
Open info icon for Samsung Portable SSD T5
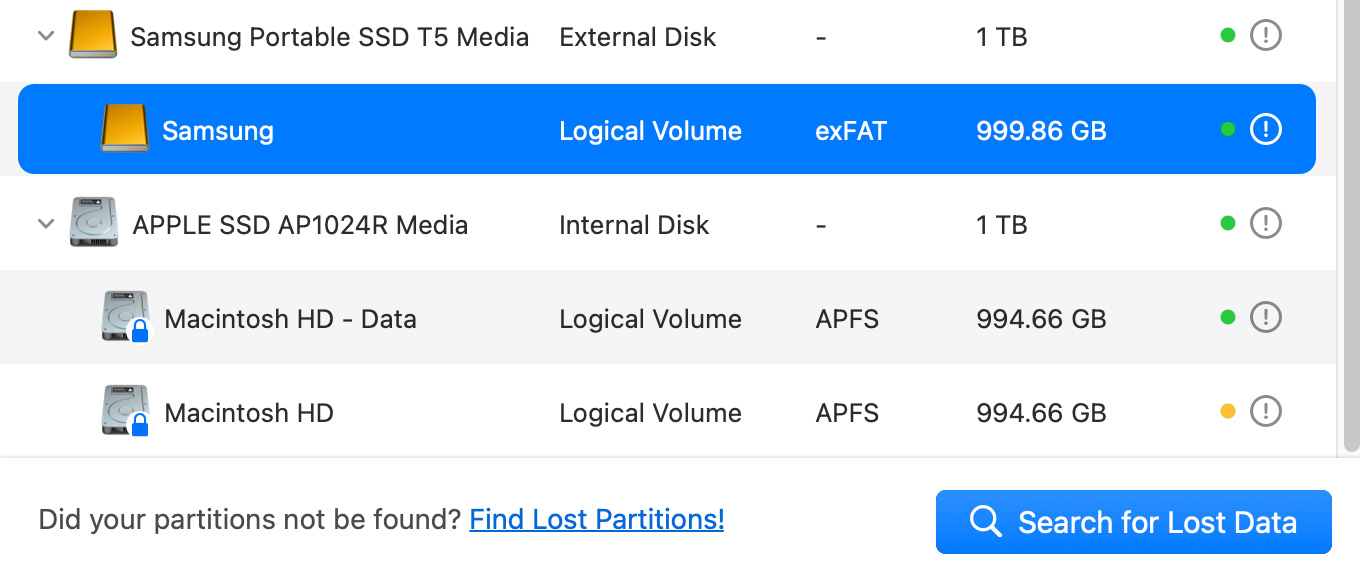coord(1266,36)
